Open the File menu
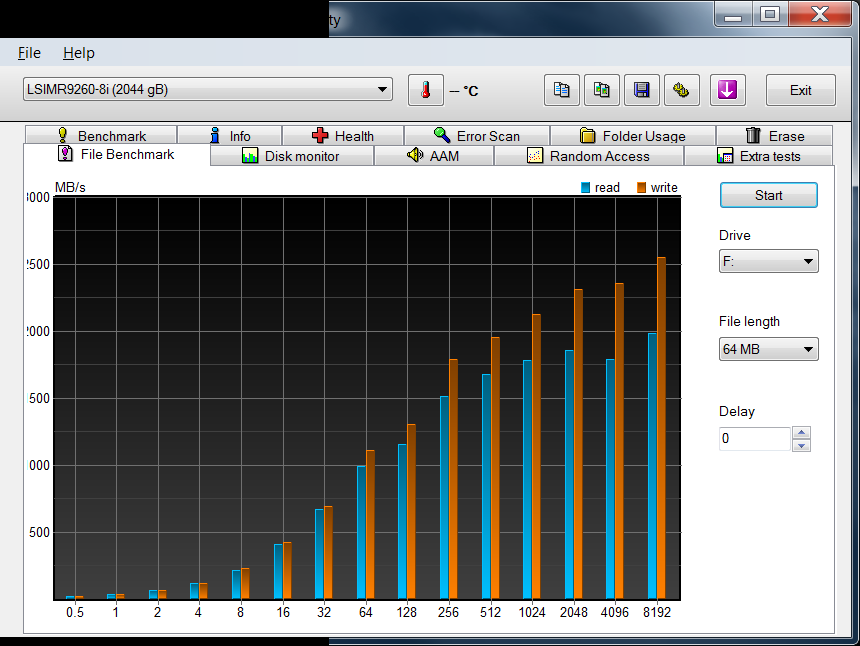This screenshot has height=646, width=860. pyautogui.click(x=29, y=53)
